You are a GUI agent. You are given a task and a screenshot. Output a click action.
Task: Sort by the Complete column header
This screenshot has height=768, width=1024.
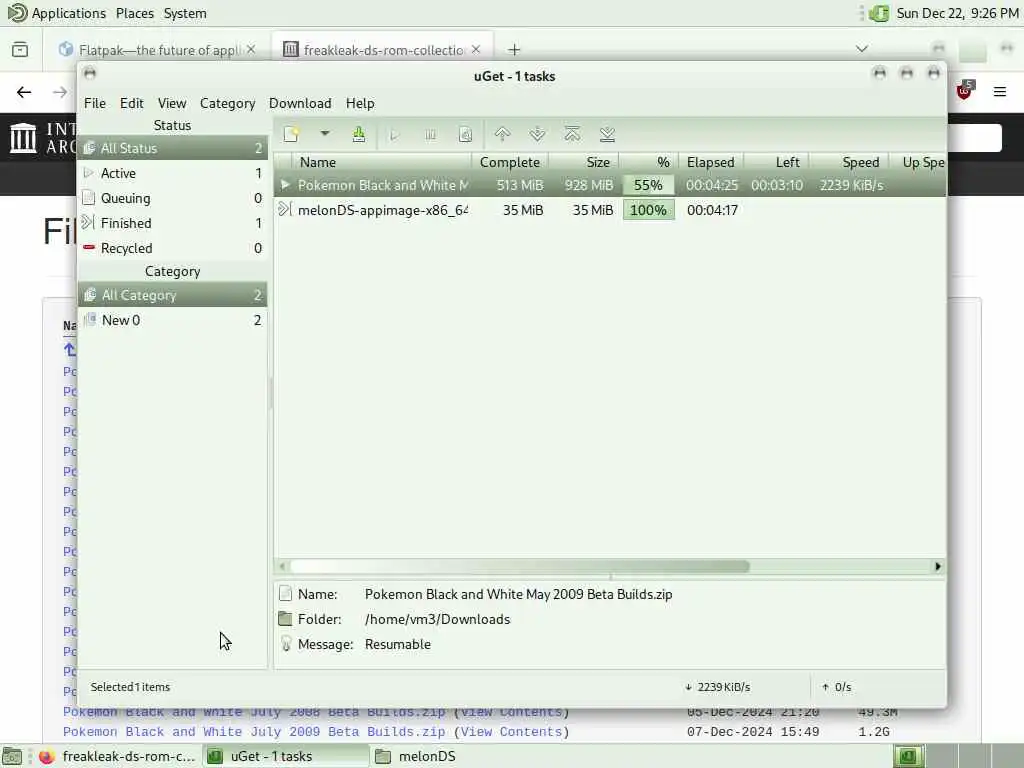pyautogui.click(x=510, y=162)
